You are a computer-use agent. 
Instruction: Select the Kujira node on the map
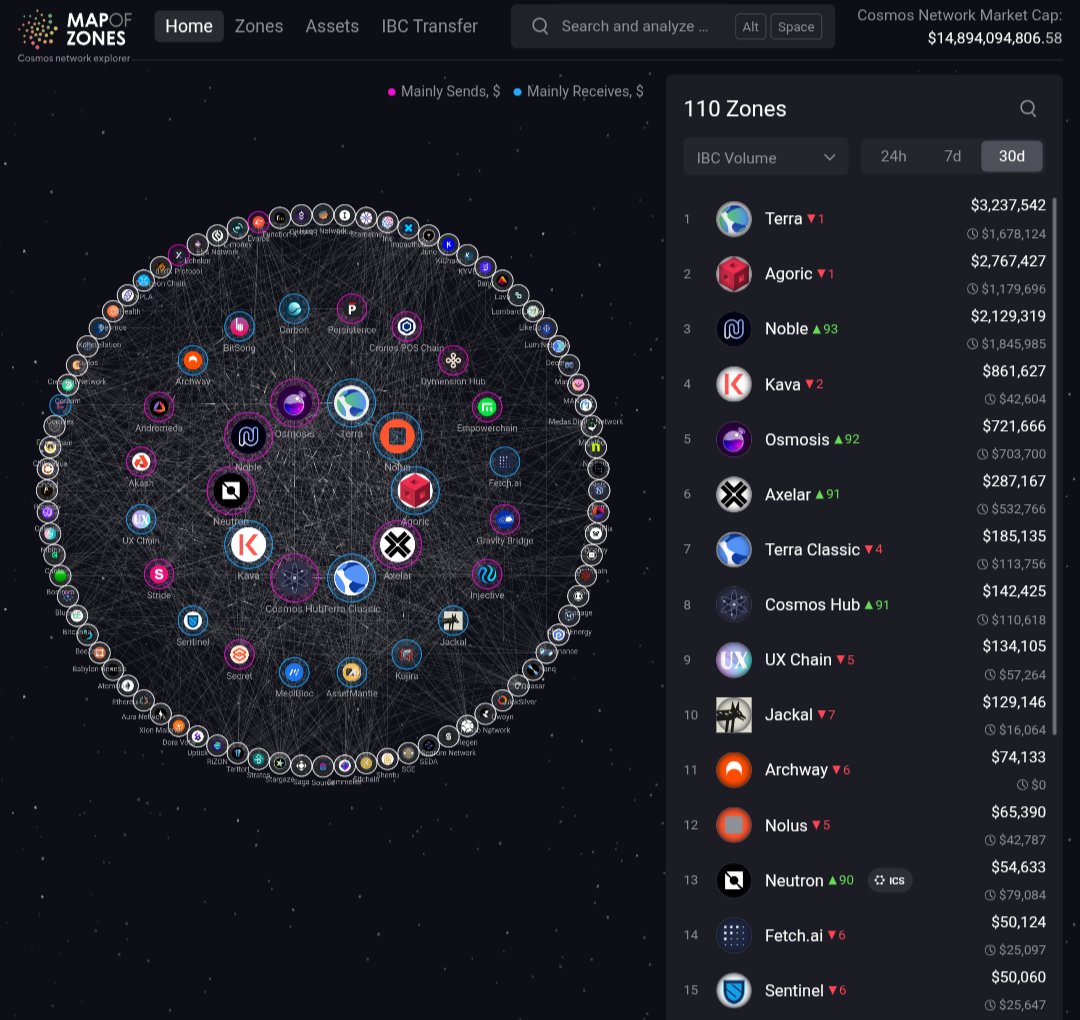pos(406,654)
